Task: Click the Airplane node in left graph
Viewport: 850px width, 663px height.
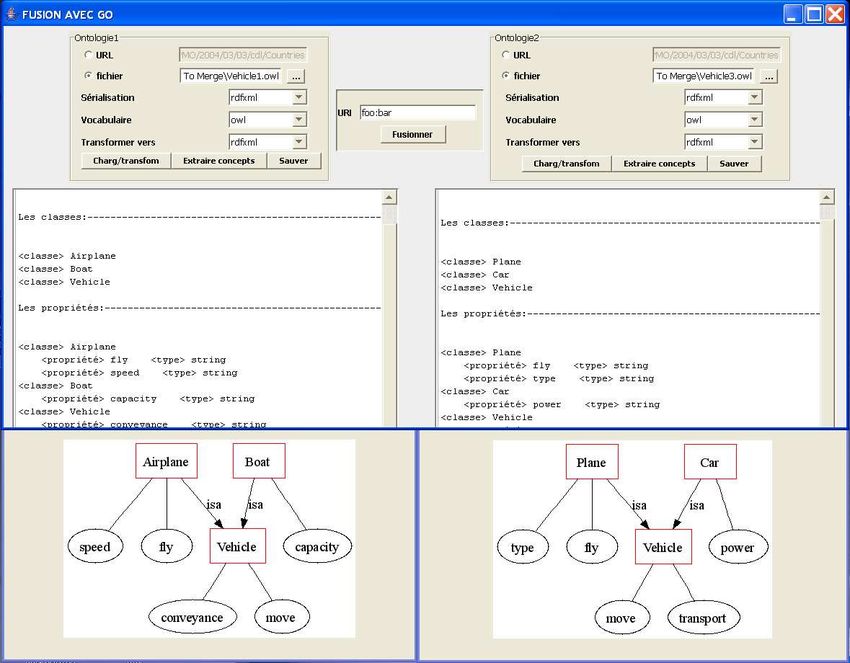Action: (x=166, y=461)
